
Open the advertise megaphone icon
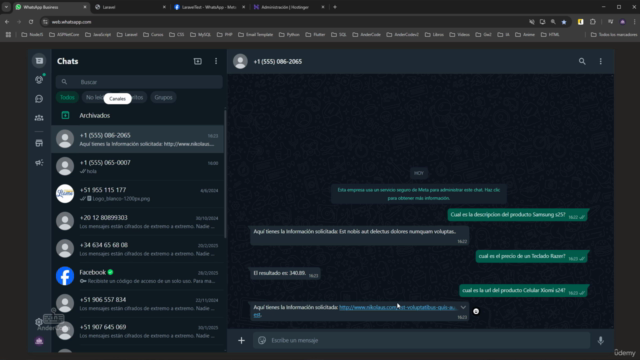(39, 162)
